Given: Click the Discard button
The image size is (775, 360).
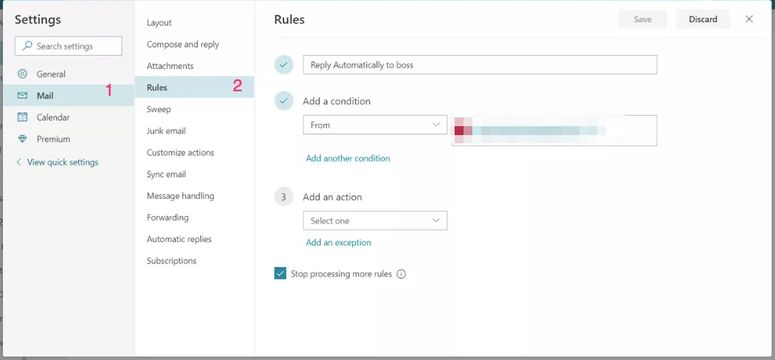Looking at the screenshot, I should (703, 19).
